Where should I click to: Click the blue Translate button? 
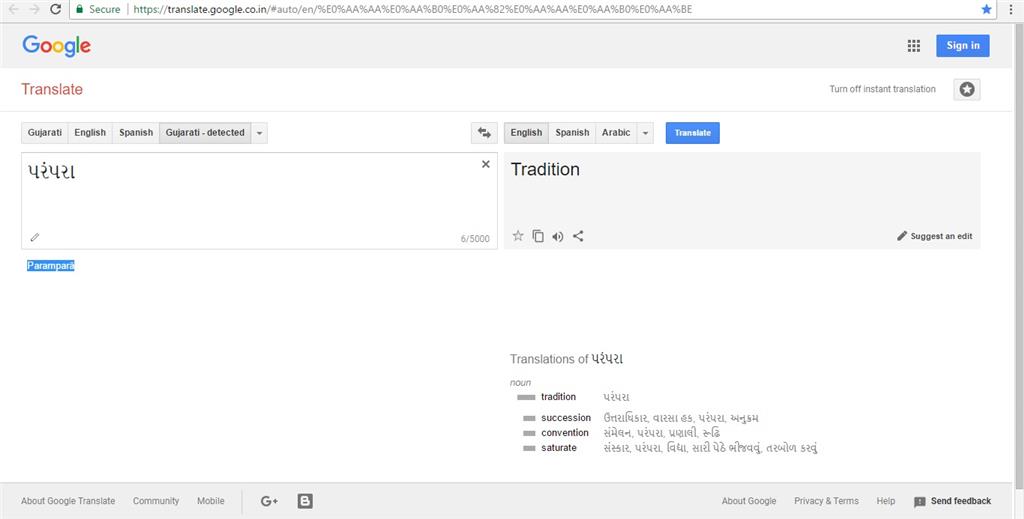692,133
